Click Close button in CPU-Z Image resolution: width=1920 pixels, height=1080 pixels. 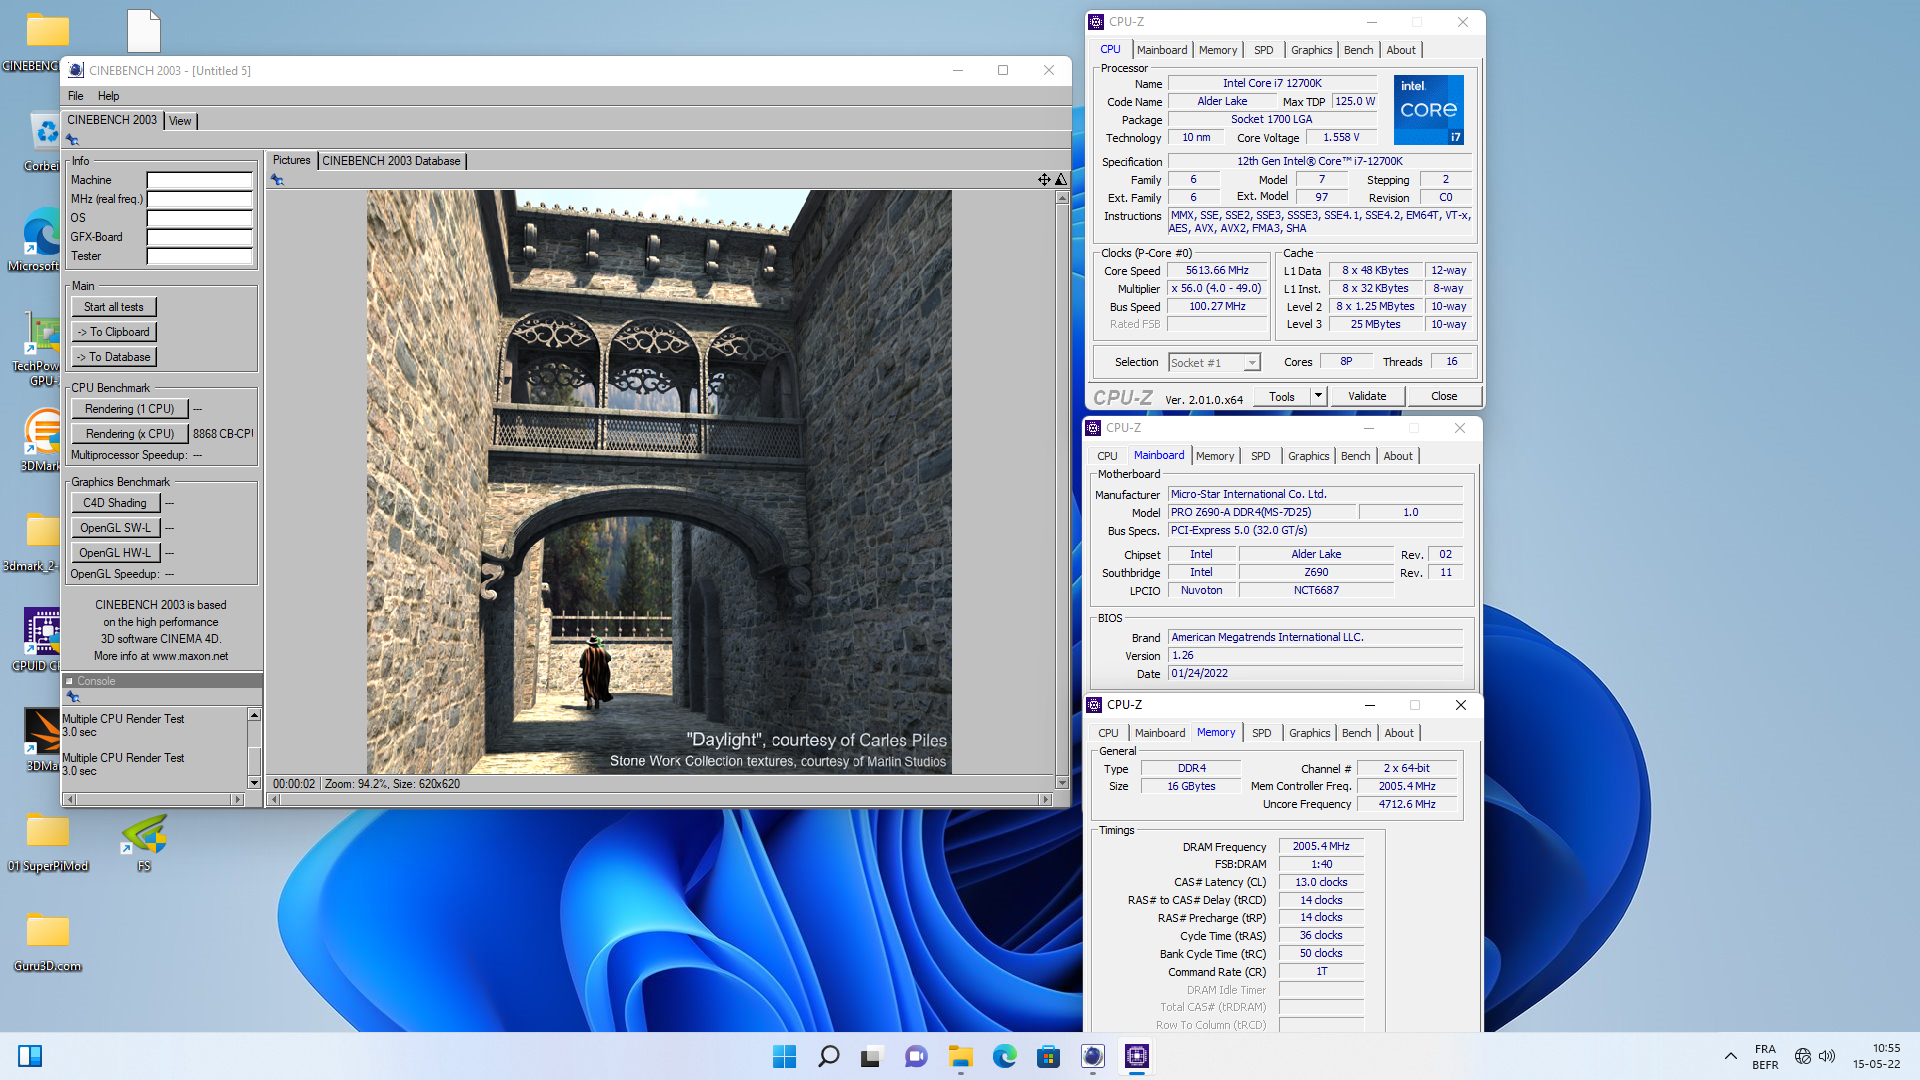point(1443,396)
